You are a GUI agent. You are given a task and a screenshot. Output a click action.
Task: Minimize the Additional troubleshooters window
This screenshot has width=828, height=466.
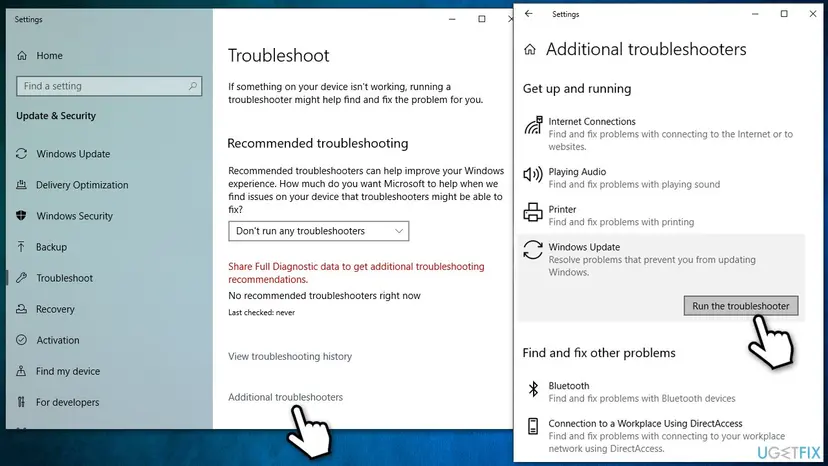[x=755, y=14]
